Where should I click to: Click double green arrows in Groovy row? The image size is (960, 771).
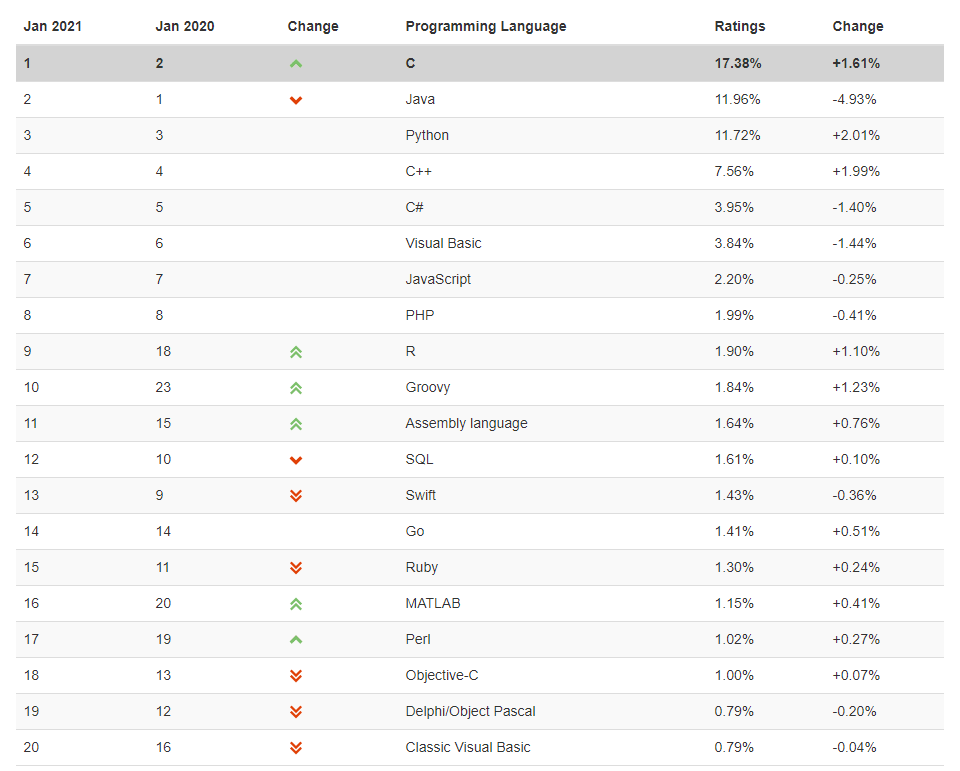click(x=296, y=388)
